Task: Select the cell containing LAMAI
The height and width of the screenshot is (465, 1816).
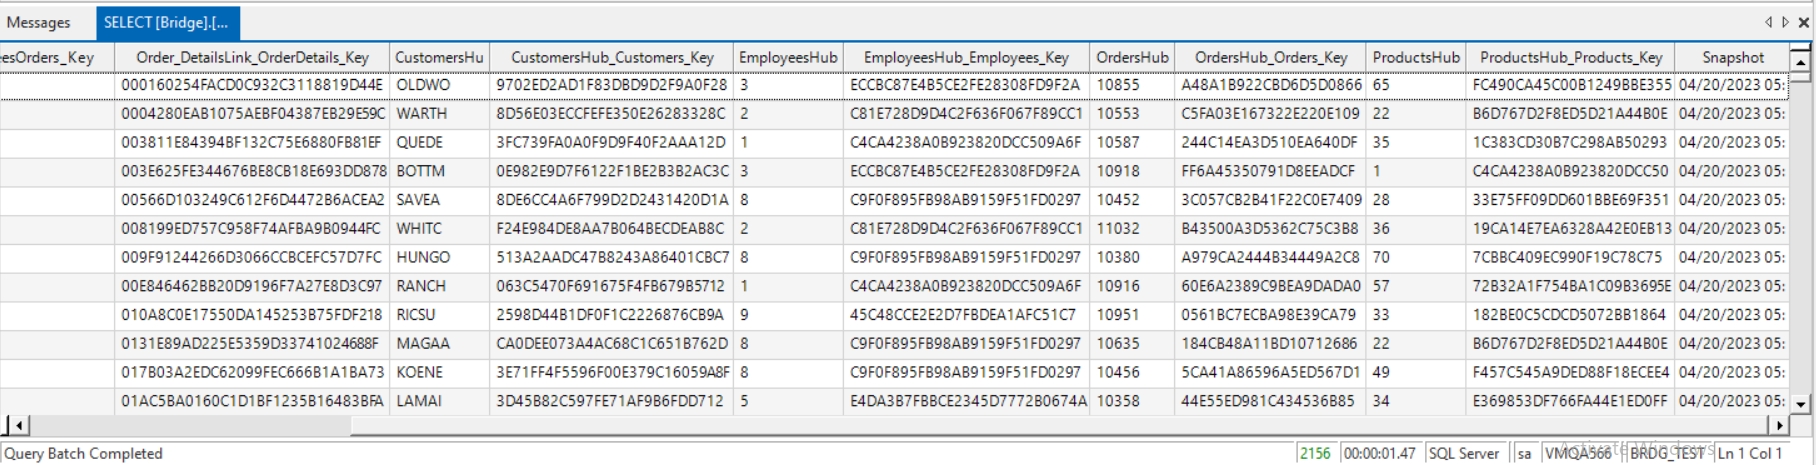Action: pyautogui.click(x=439, y=401)
